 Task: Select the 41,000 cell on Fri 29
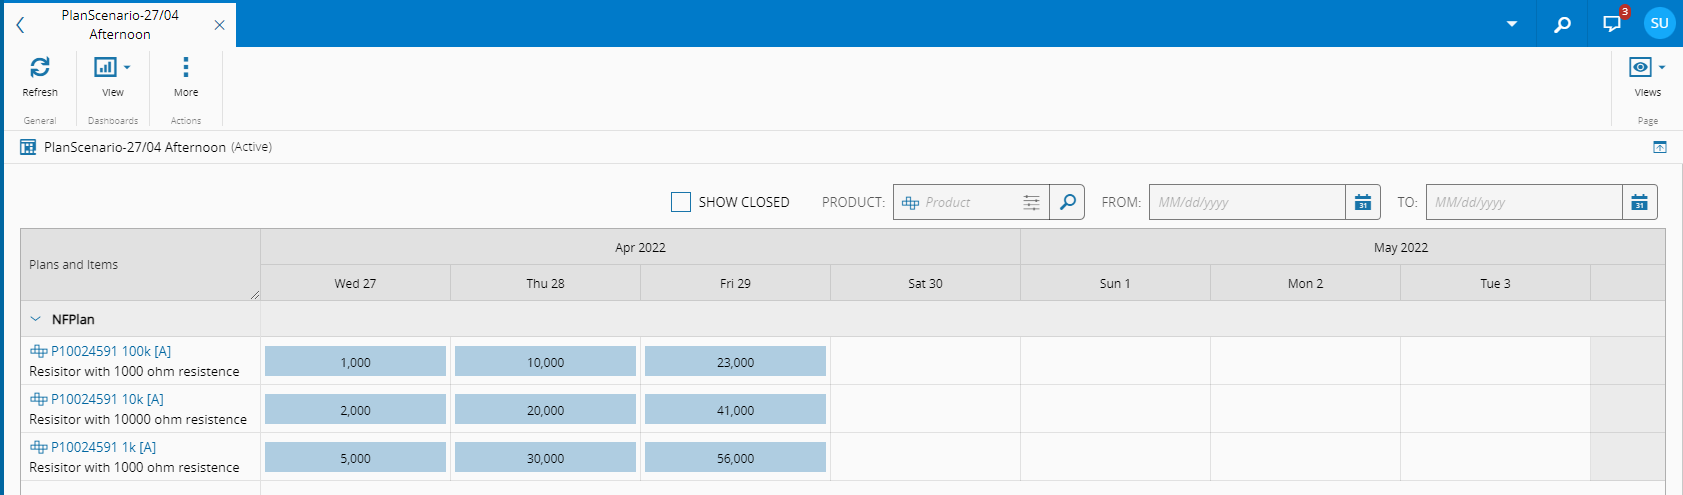tap(735, 410)
